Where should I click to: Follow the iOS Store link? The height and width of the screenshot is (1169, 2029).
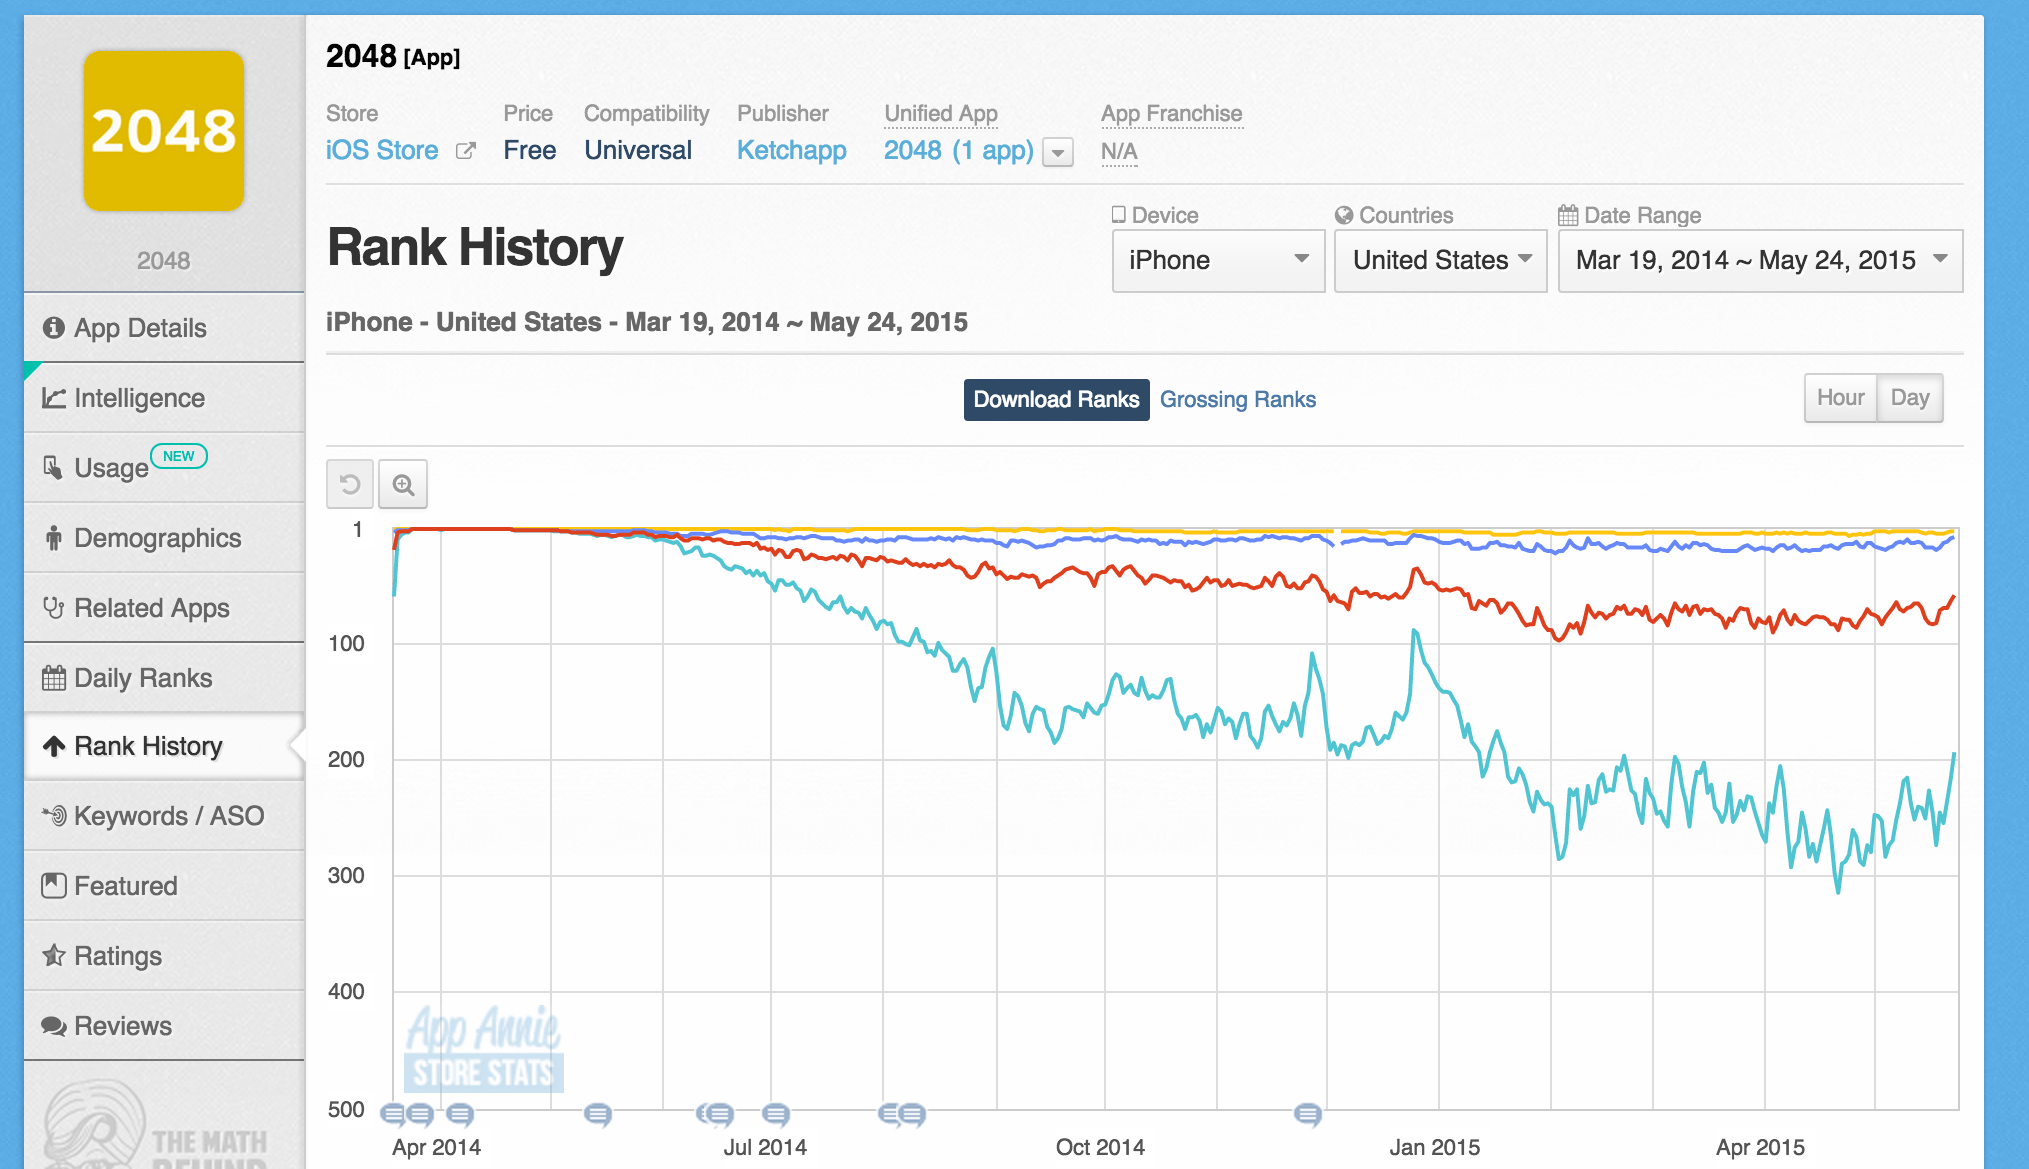(381, 150)
